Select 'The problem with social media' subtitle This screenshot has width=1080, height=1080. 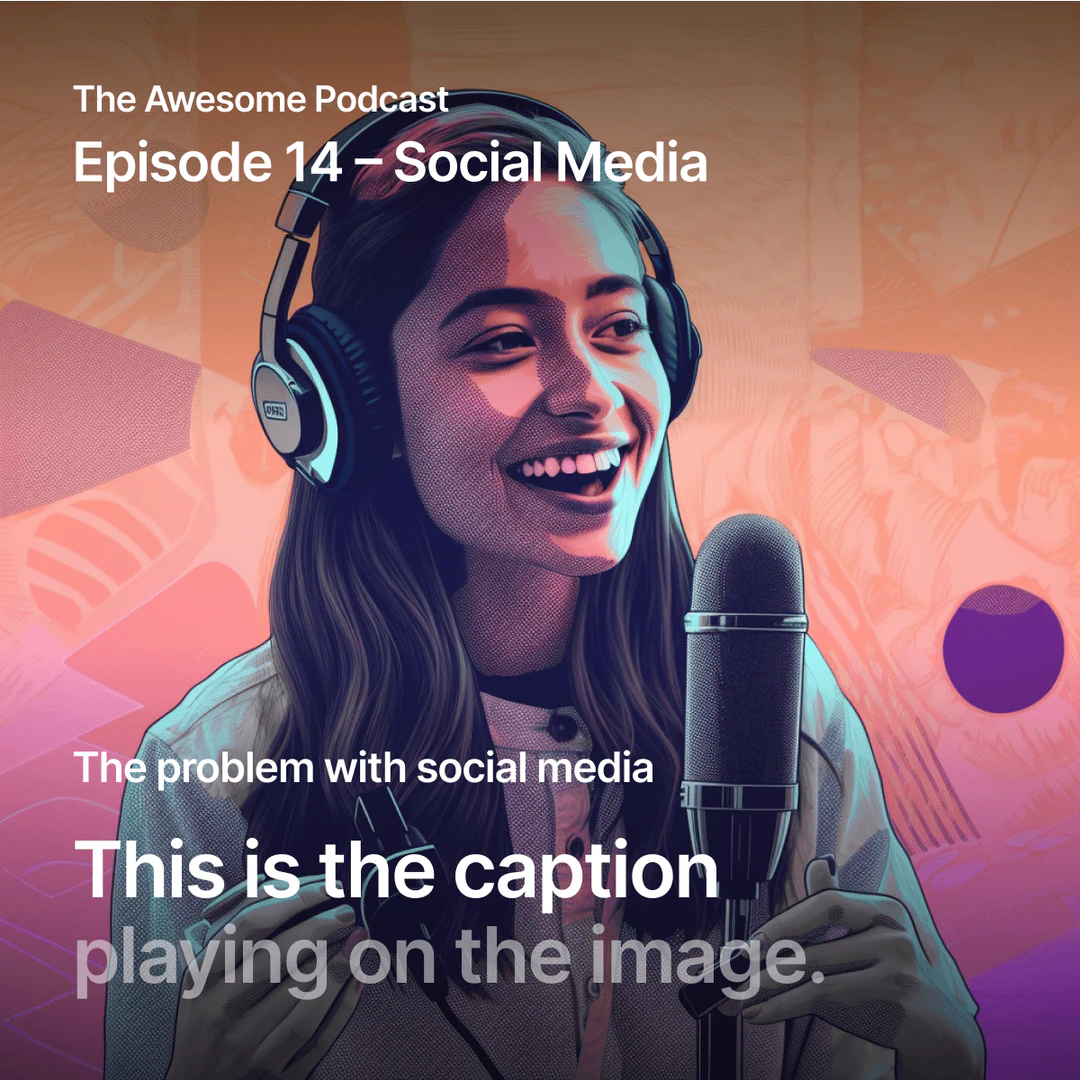pyautogui.click(x=364, y=768)
